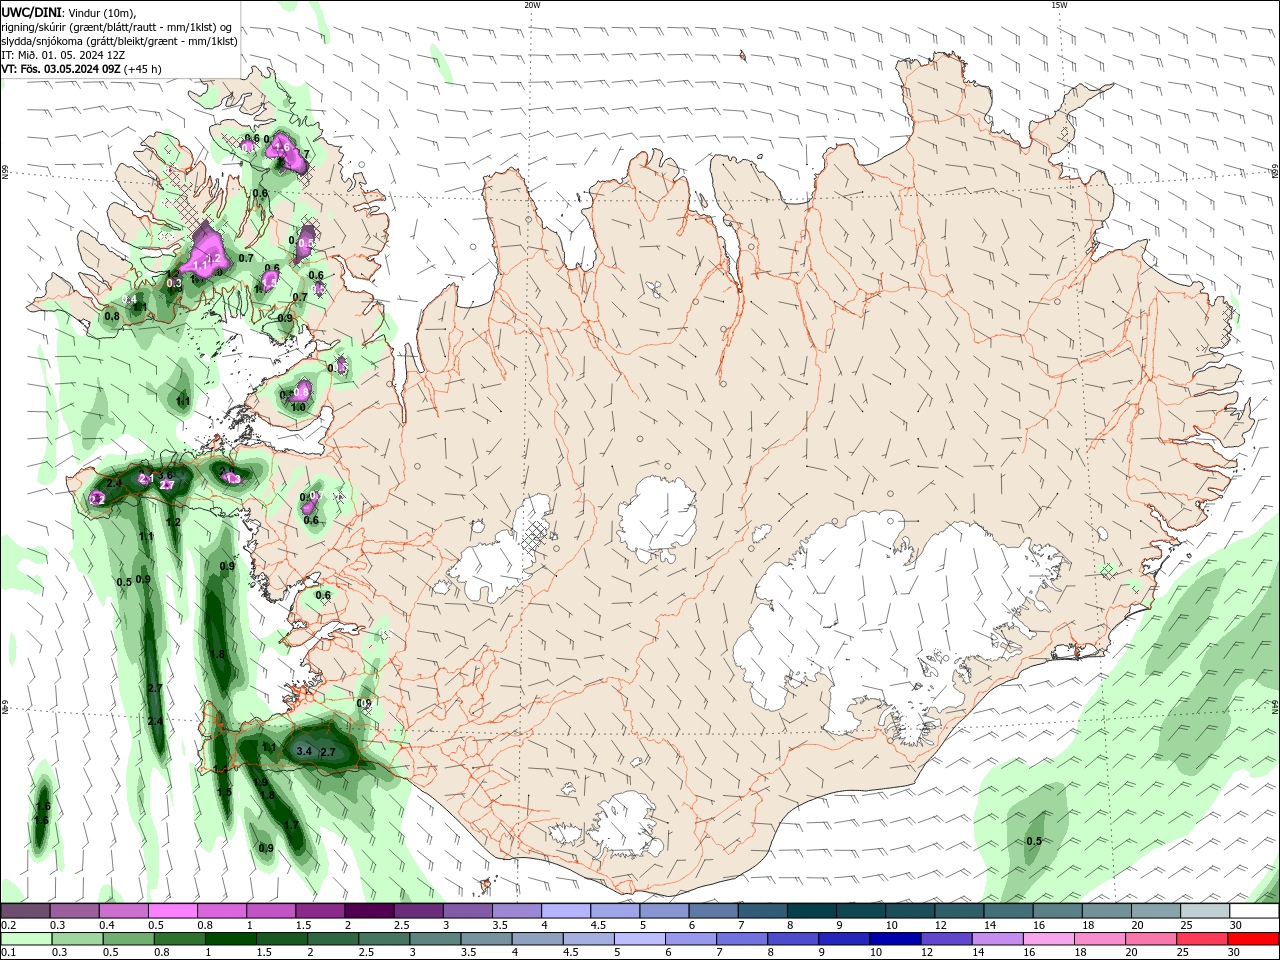Pick the darkest purple snow swatch labeled 2

coord(368,911)
